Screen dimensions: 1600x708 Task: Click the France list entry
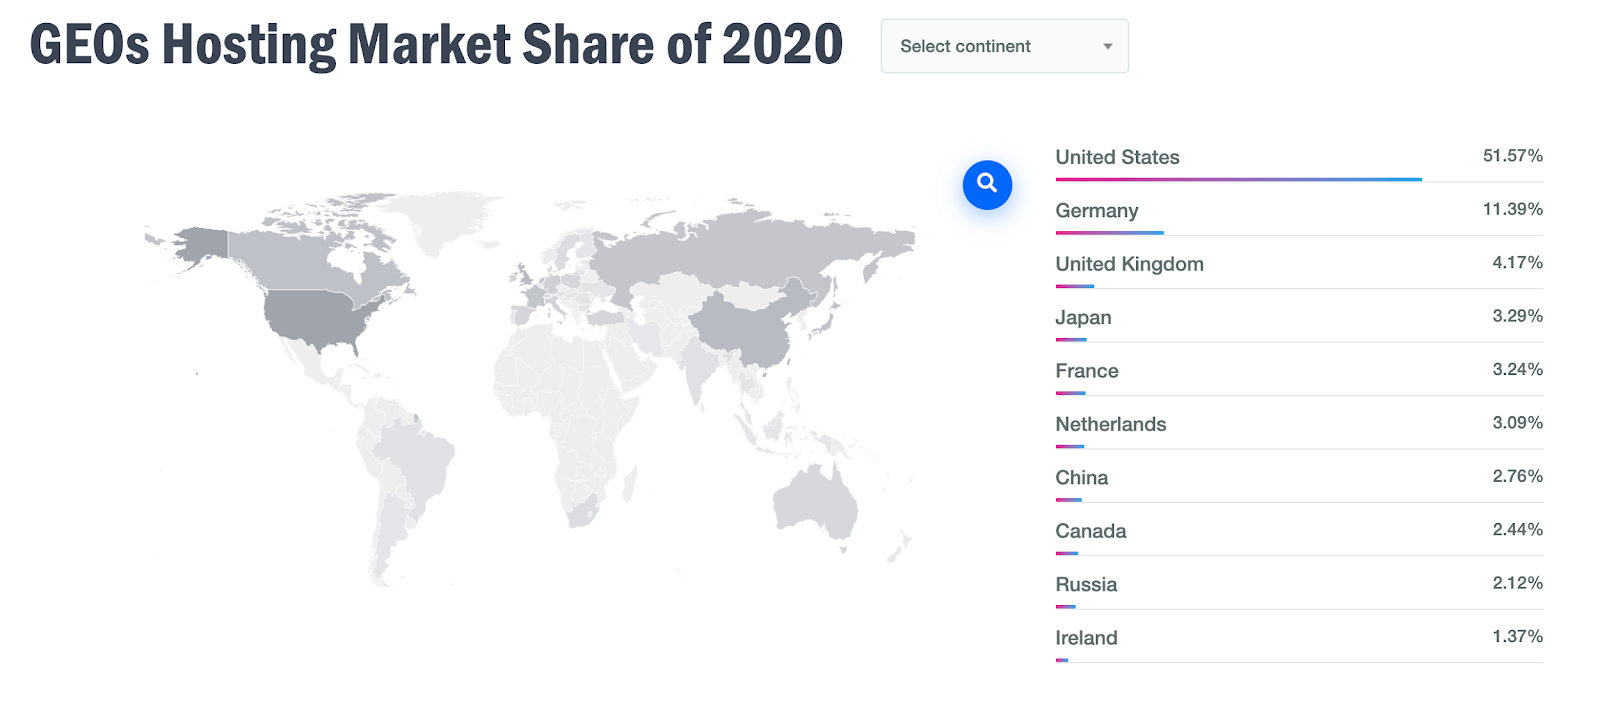[x=1086, y=371]
